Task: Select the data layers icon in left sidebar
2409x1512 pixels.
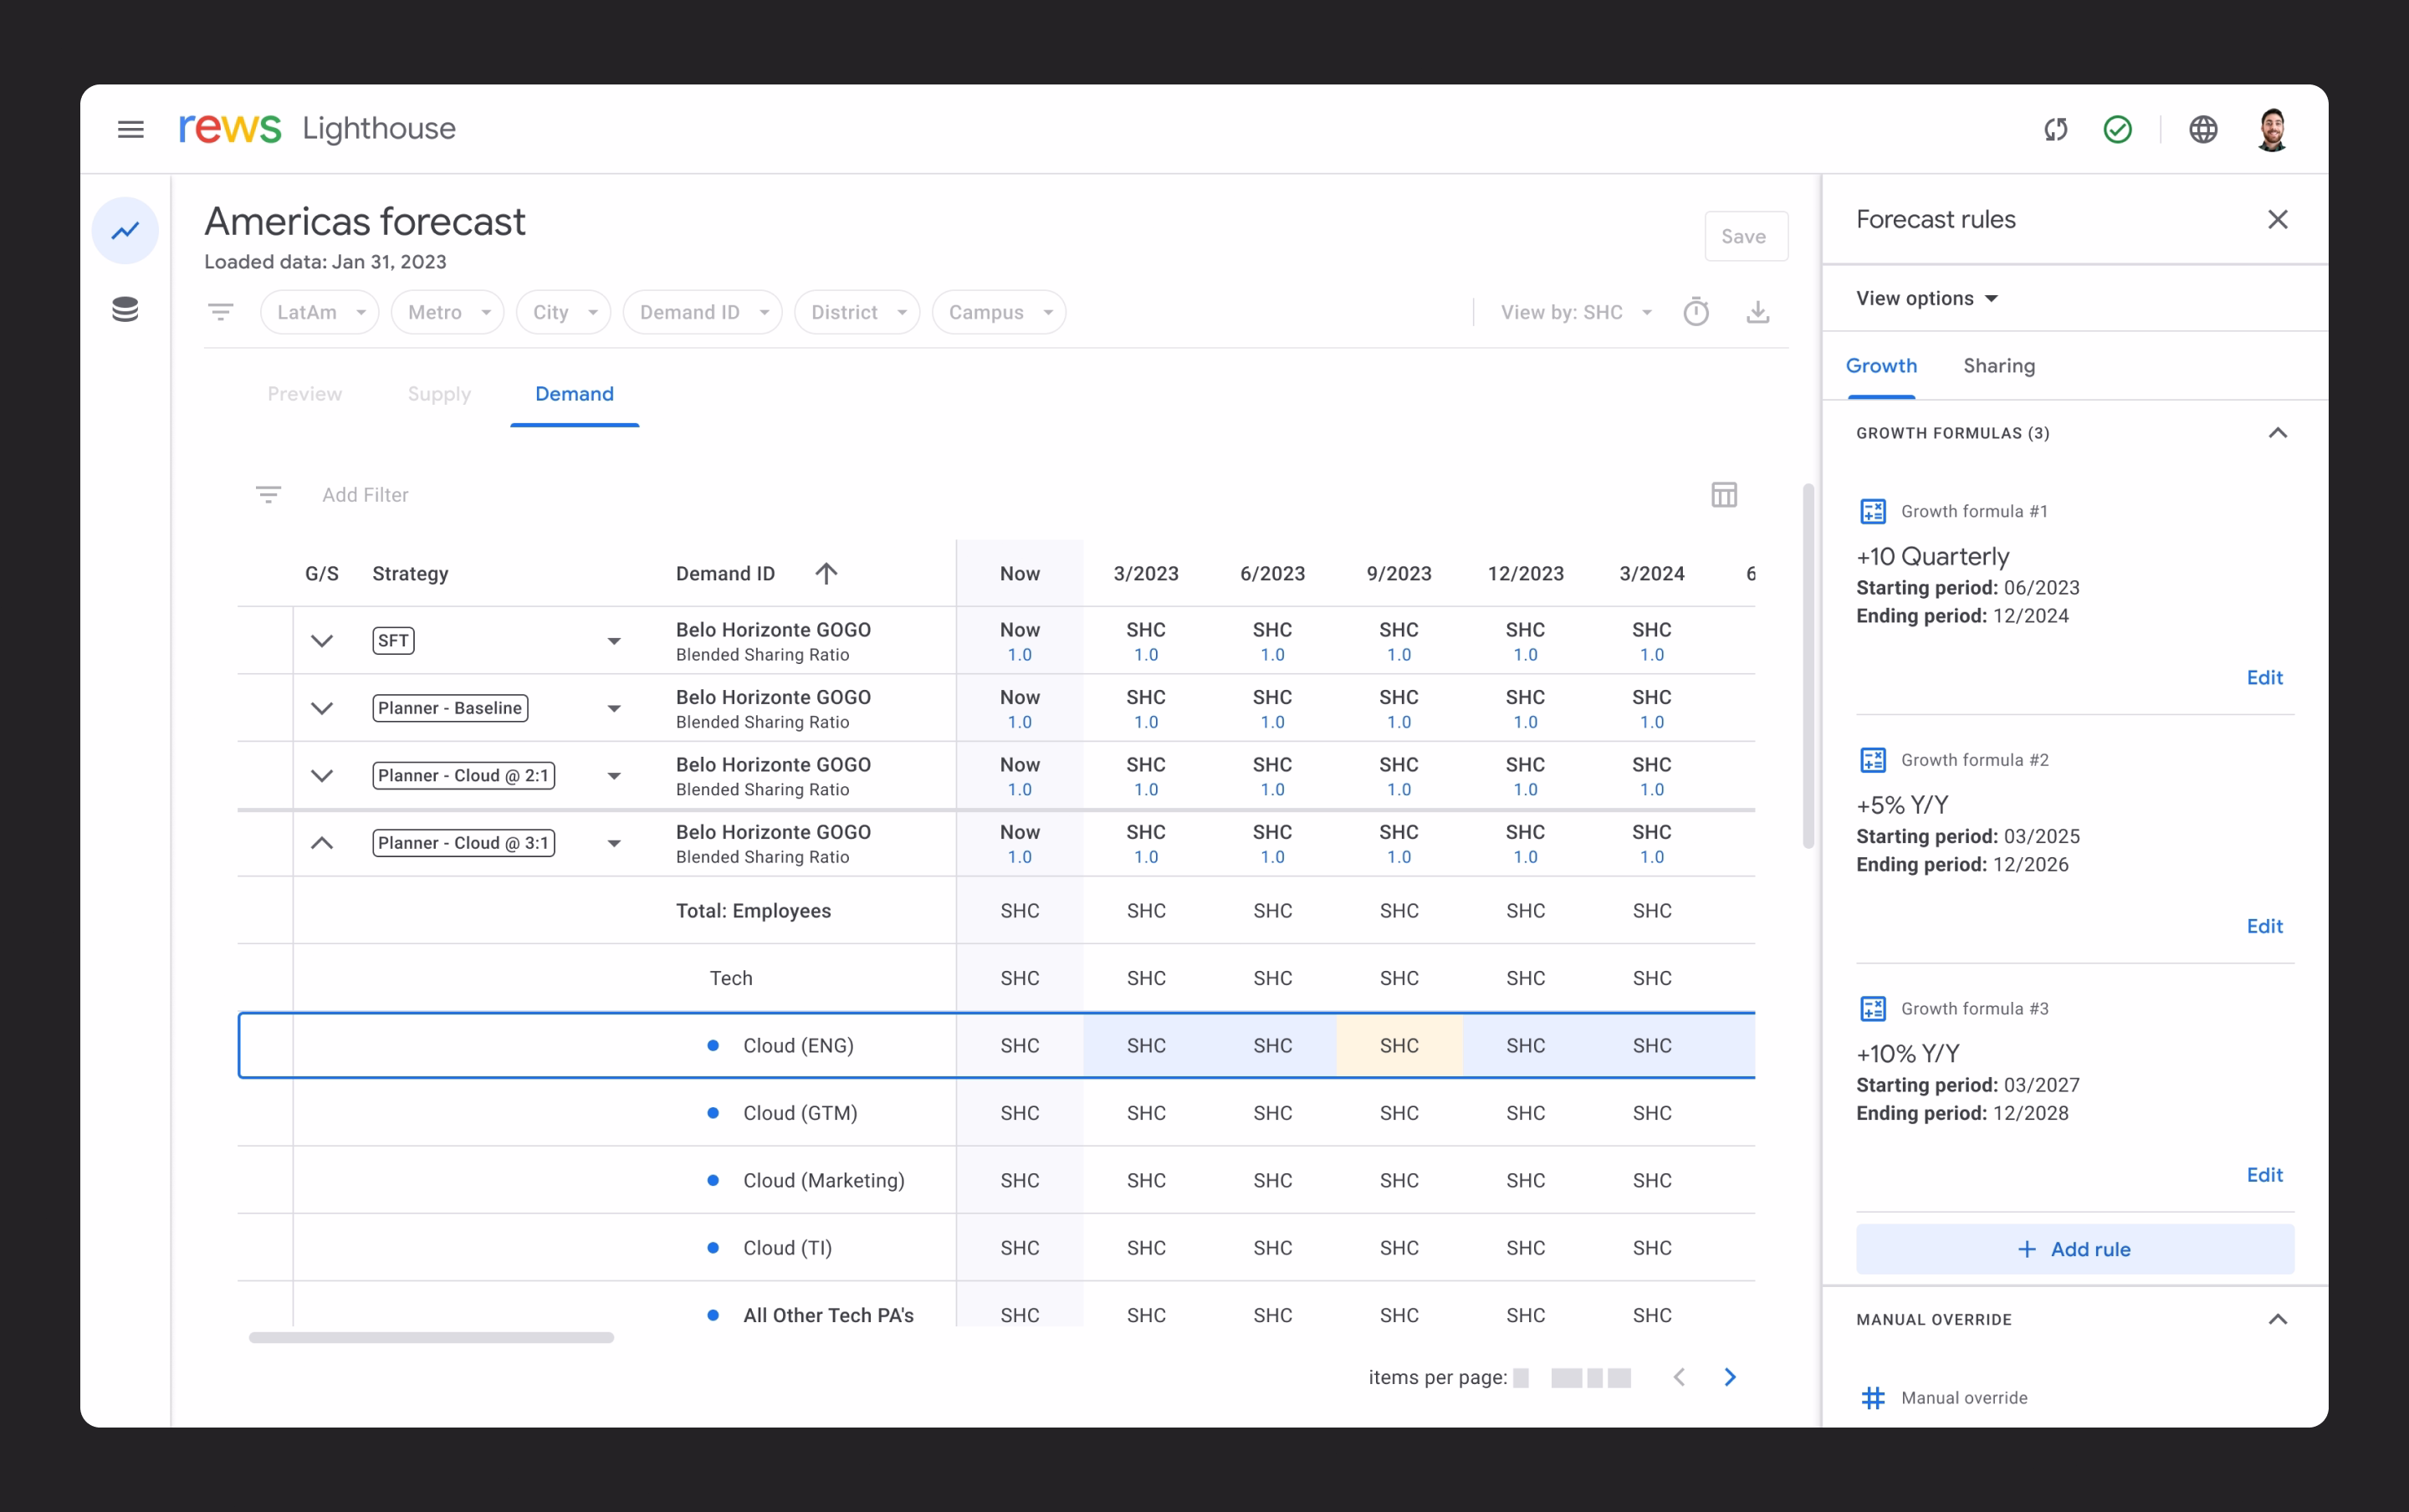Action: (x=125, y=309)
